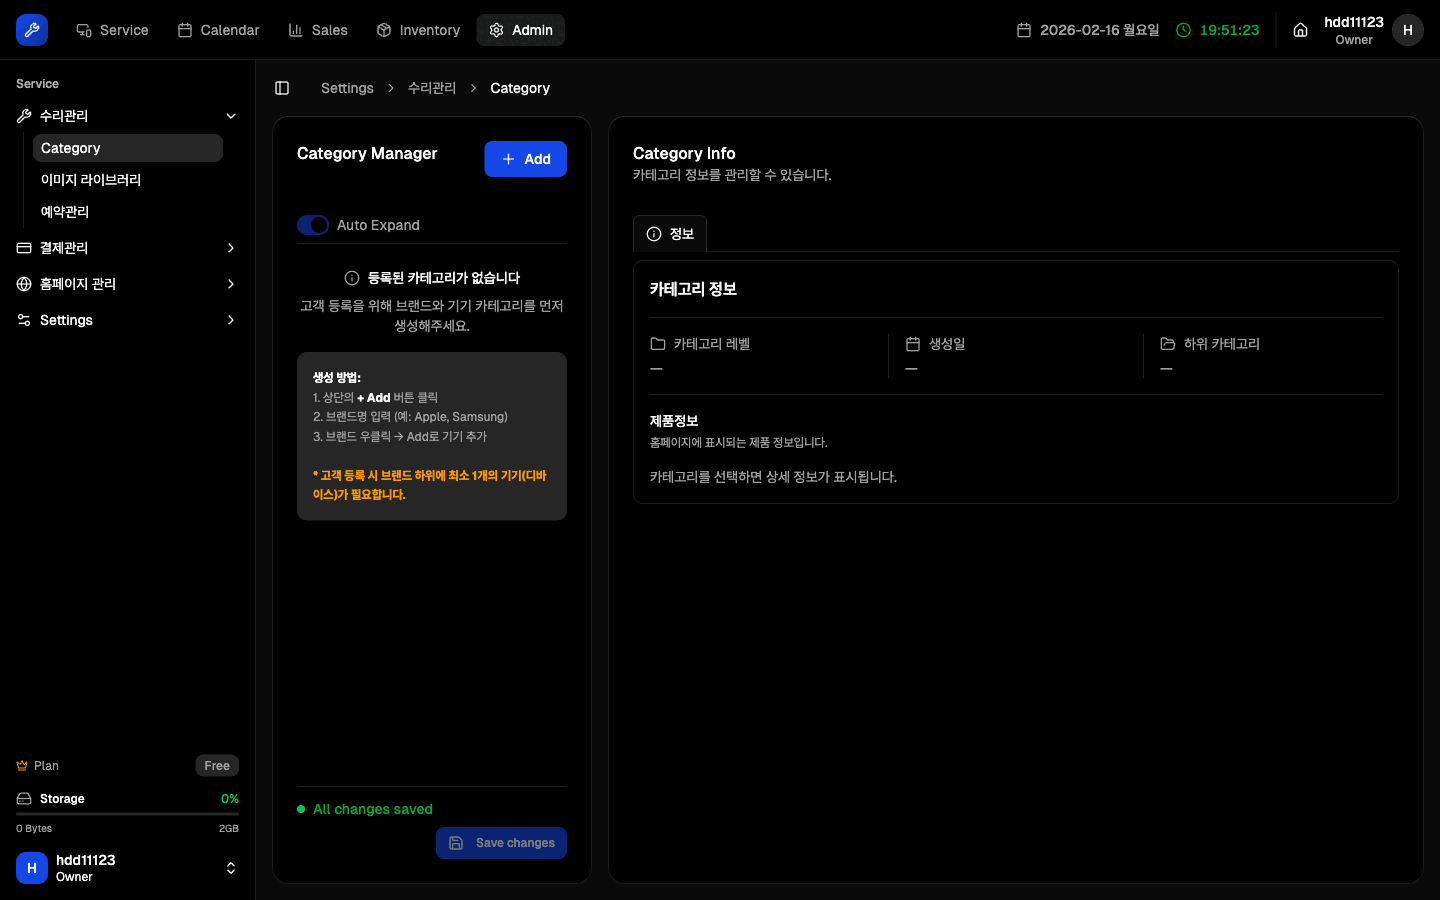Select 이미지 라이브러리 in the sidebar
1440x900 pixels.
(91, 180)
